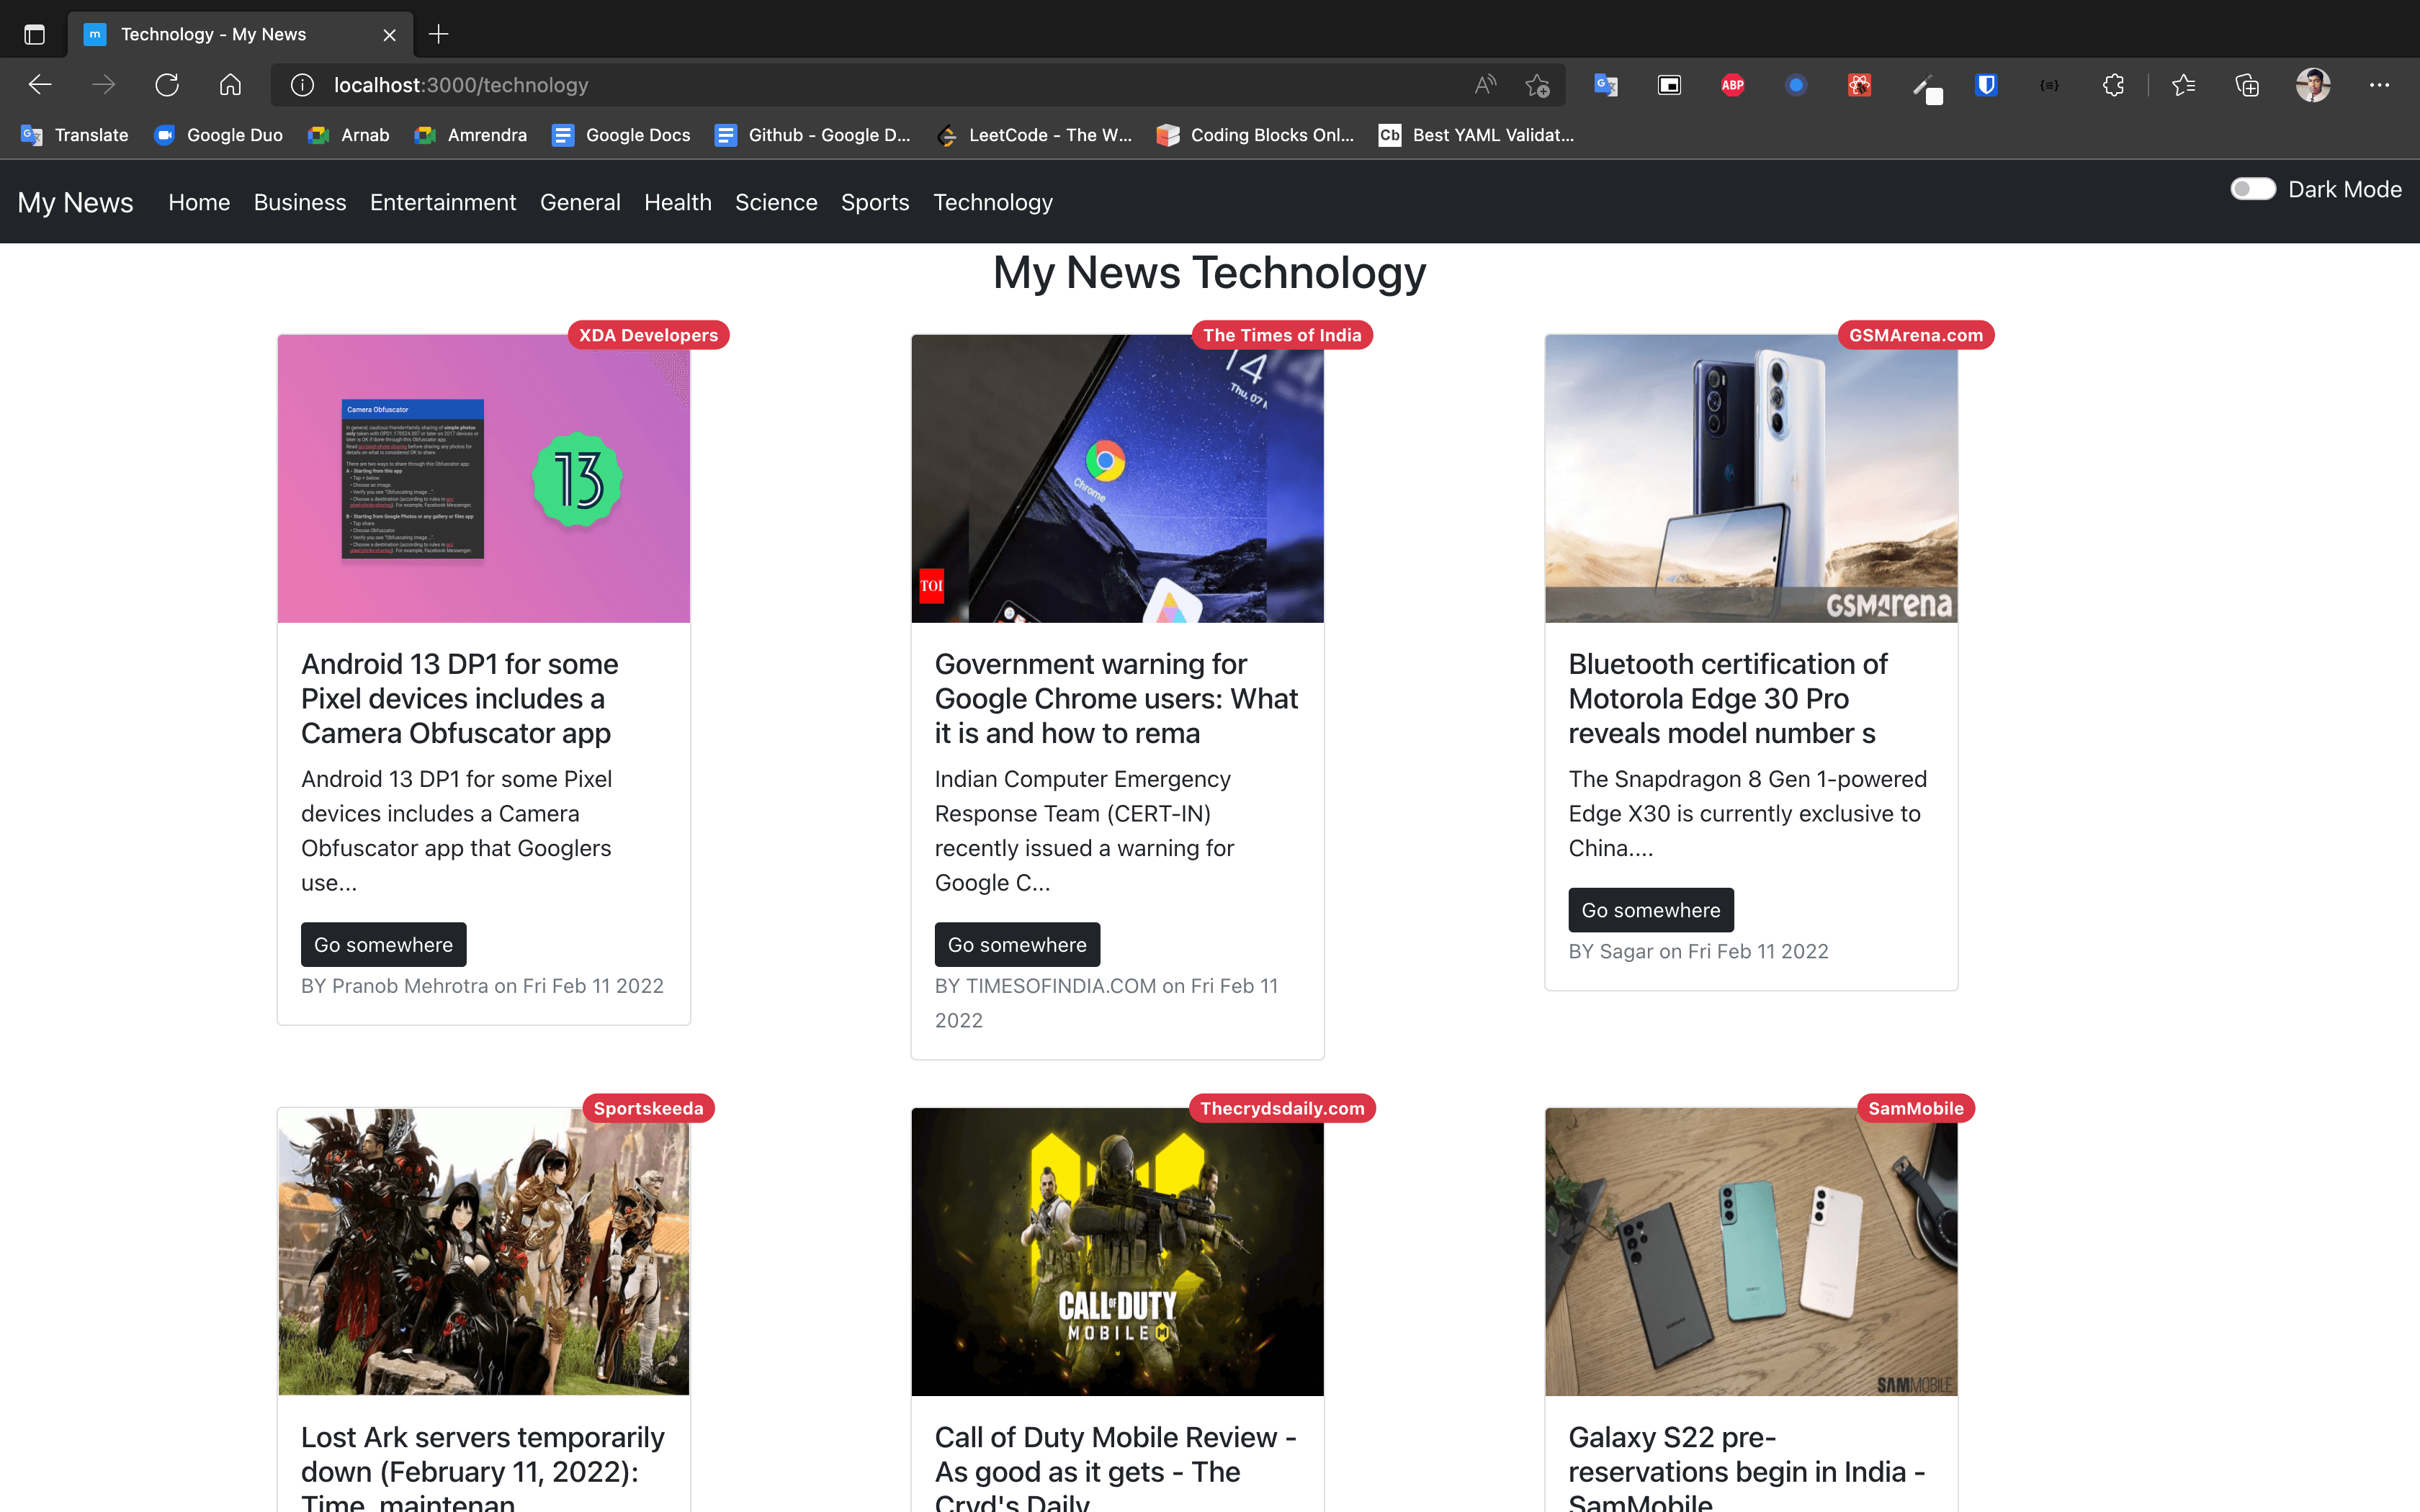Go to Home in navbar

click(199, 202)
